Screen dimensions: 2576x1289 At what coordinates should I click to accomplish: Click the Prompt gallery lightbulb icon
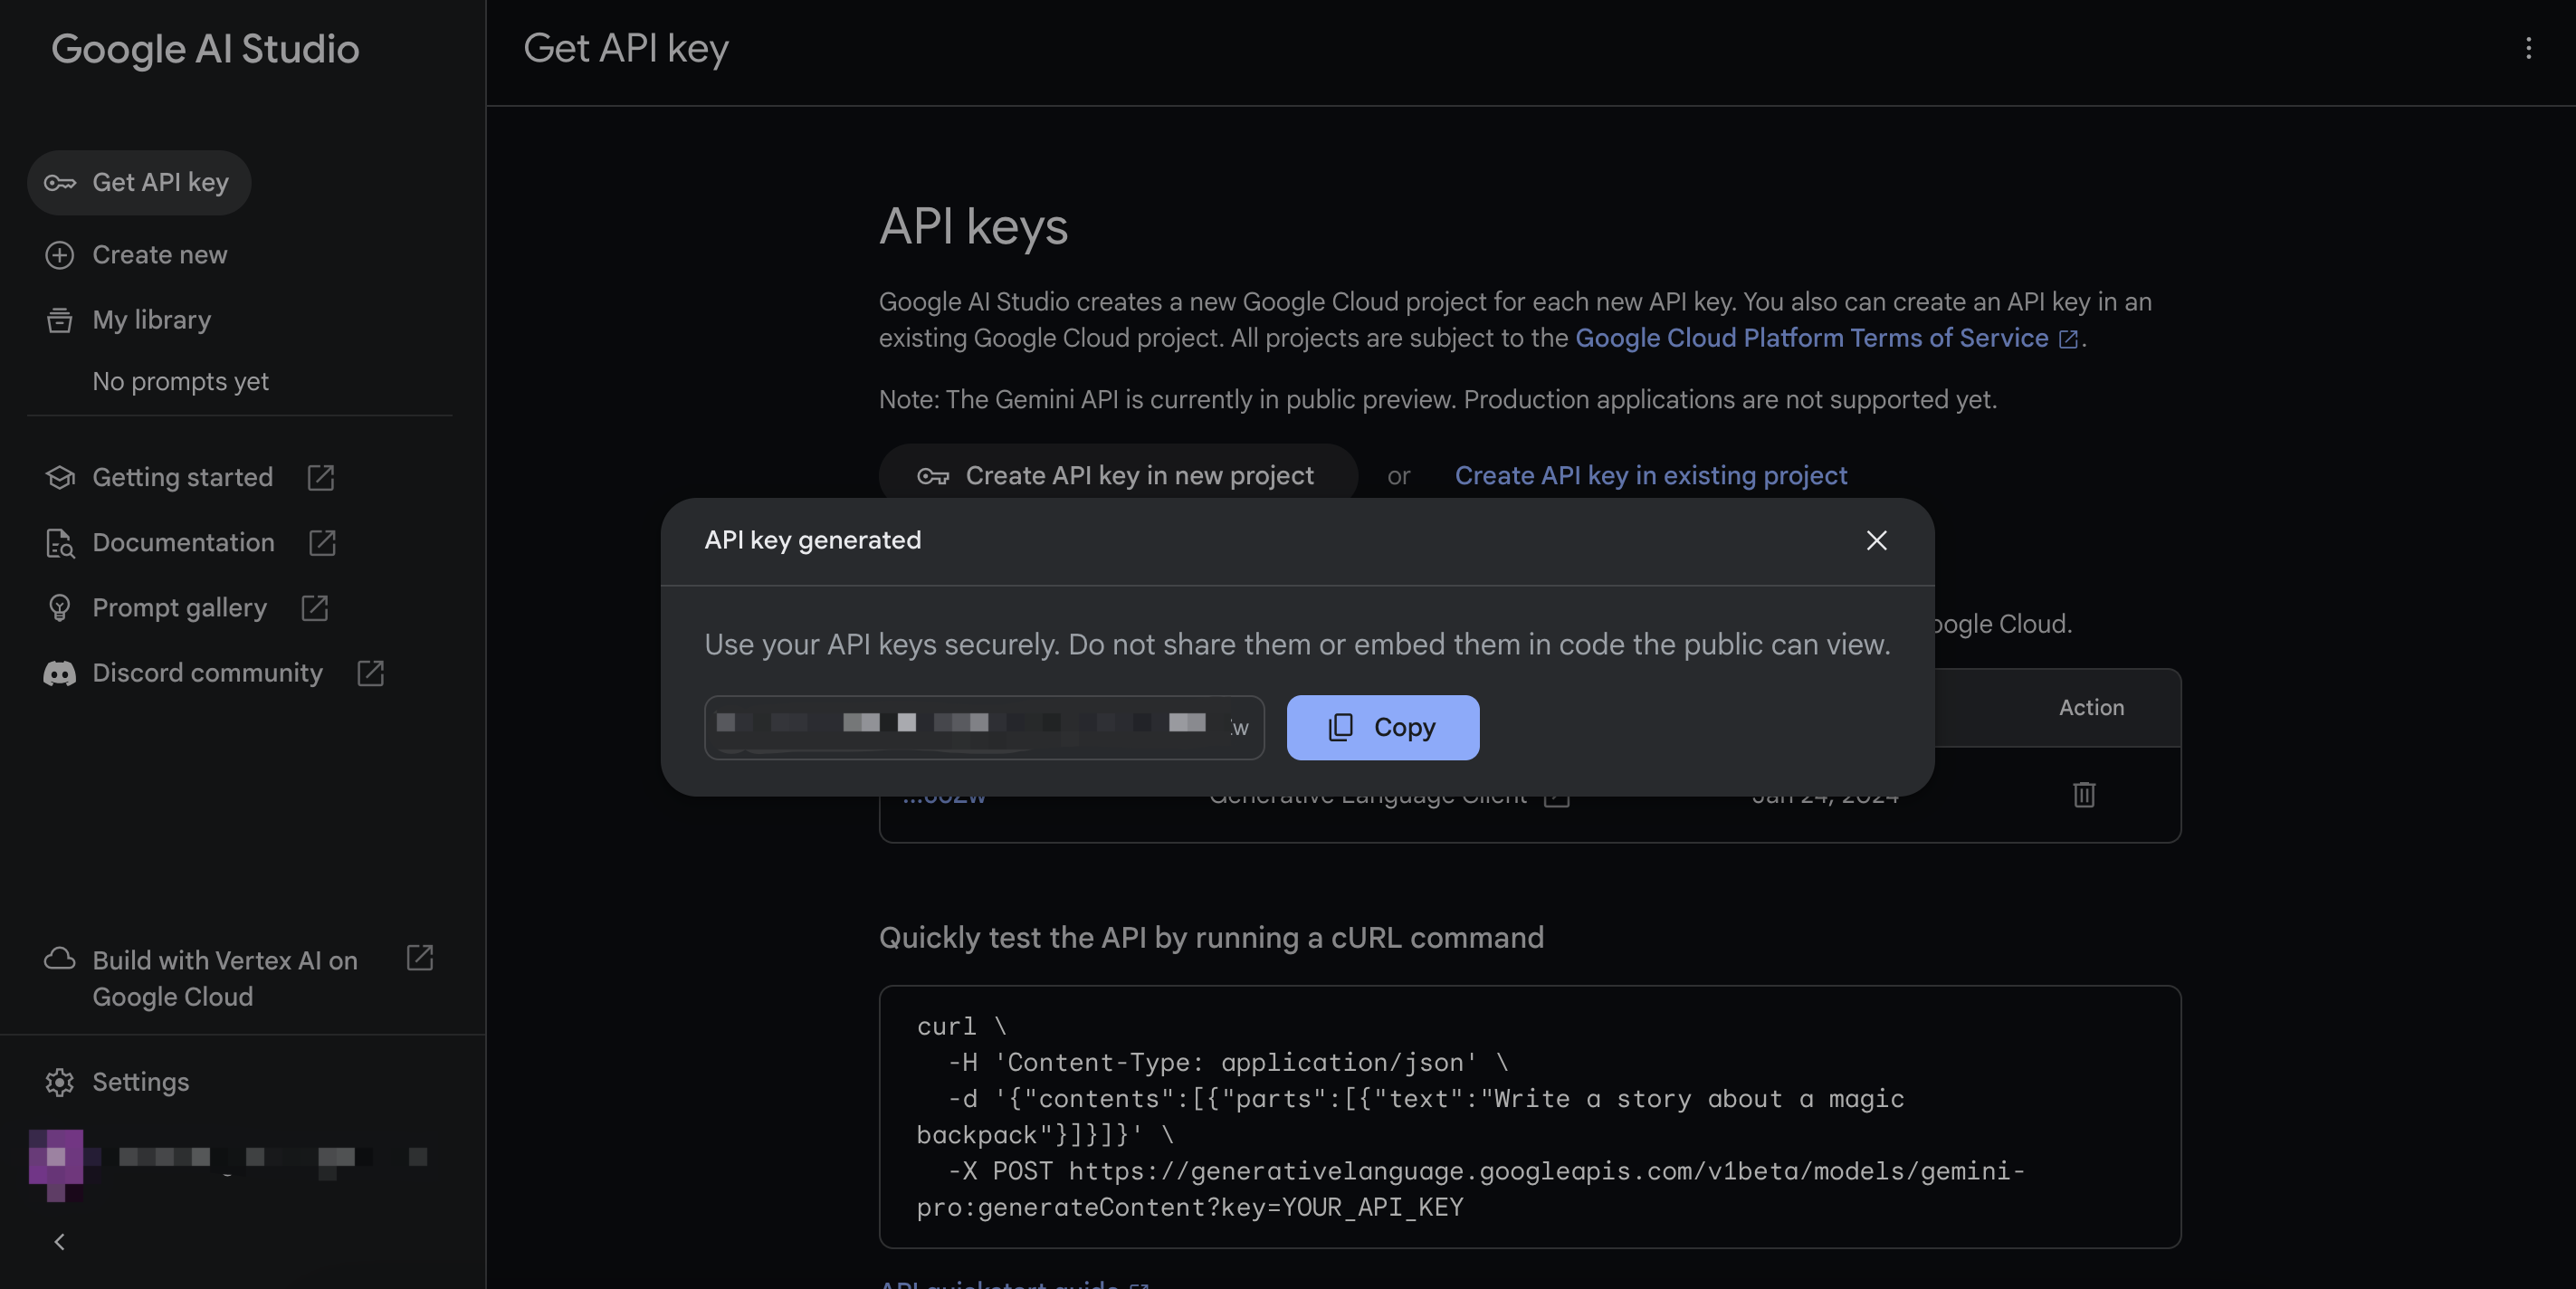59,608
